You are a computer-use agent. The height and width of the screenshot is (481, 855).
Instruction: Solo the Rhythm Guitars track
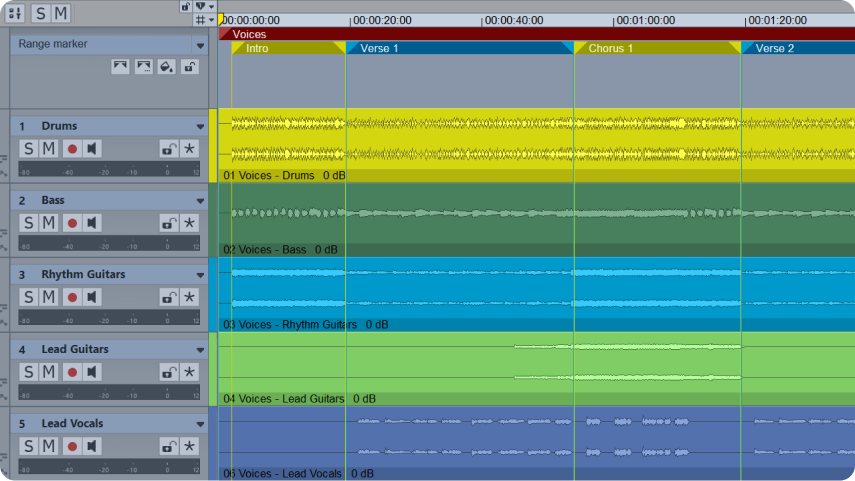tap(29, 297)
